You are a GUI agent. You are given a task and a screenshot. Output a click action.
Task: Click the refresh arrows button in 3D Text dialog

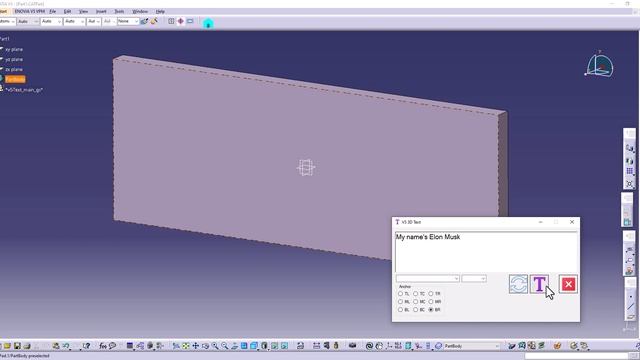pyautogui.click(x=518, y=284)
